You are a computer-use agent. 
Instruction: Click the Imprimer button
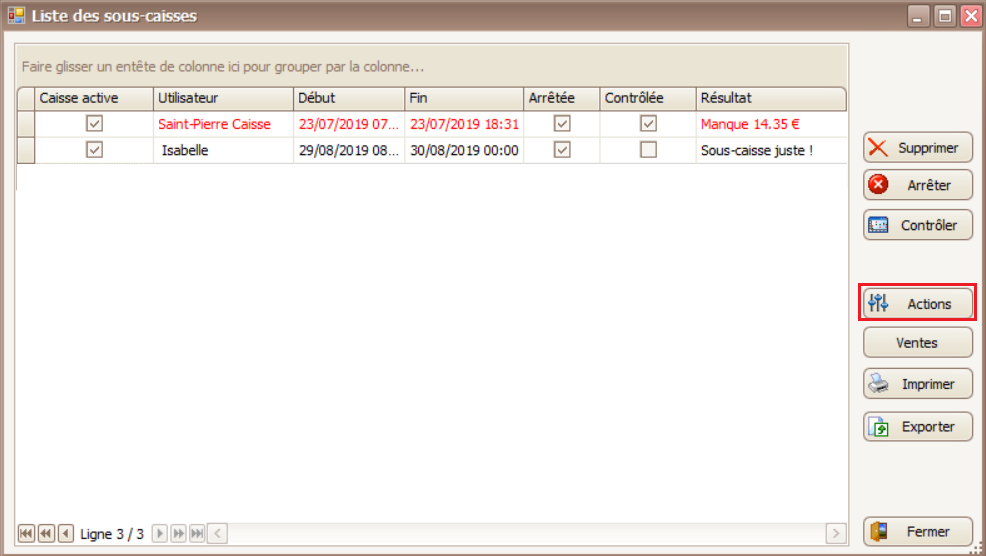click(917, 384)
